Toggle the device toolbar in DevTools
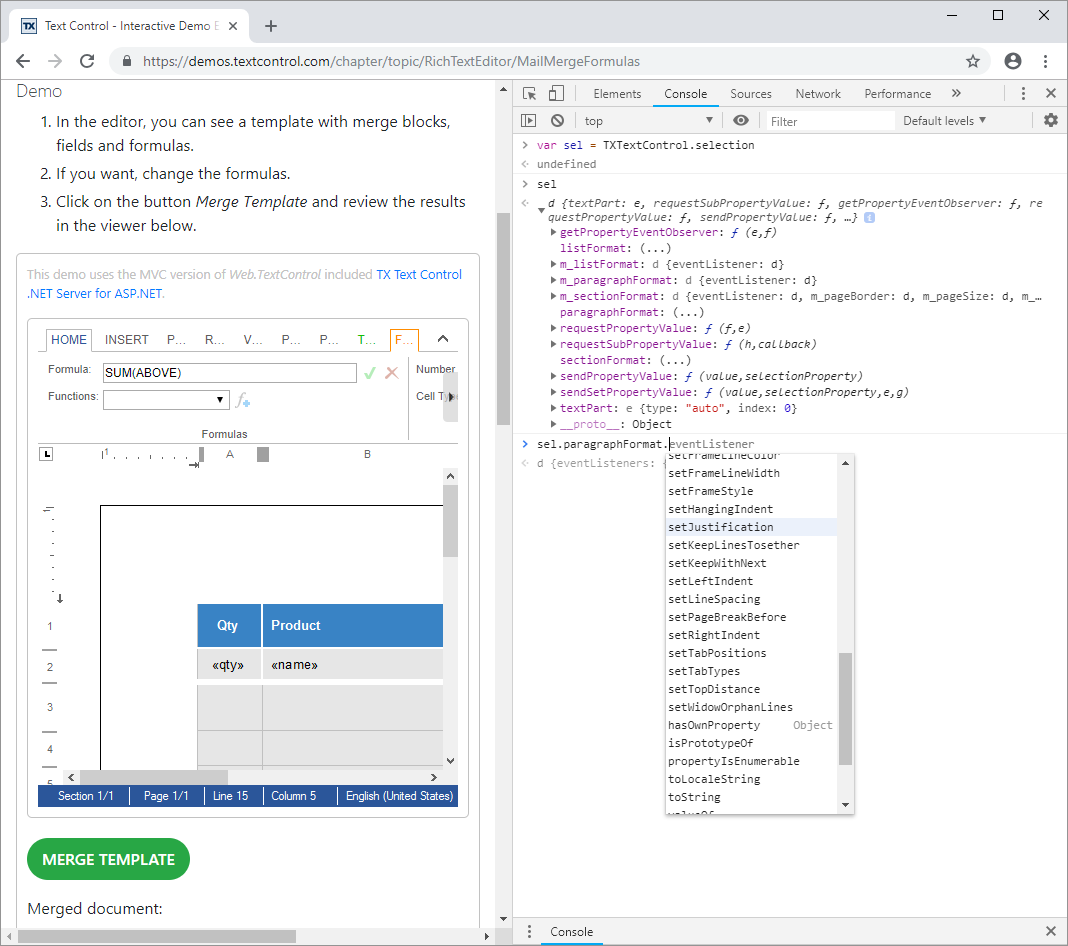 click(558, 93)
